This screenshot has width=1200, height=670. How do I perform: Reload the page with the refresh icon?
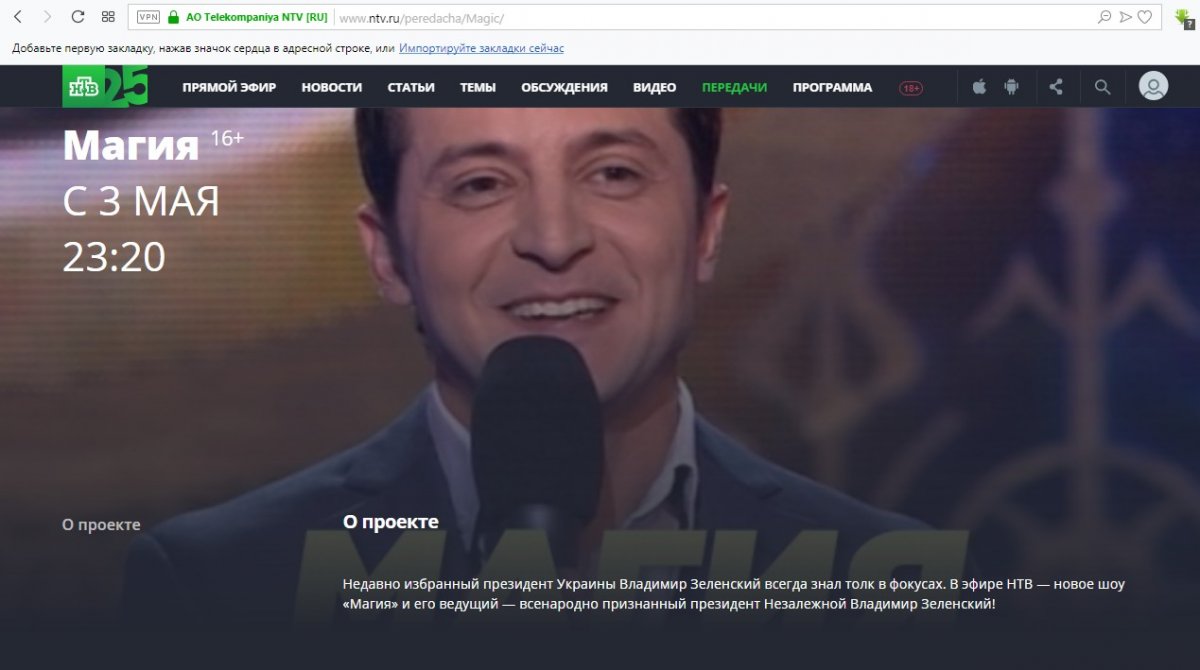coord(77,17)
